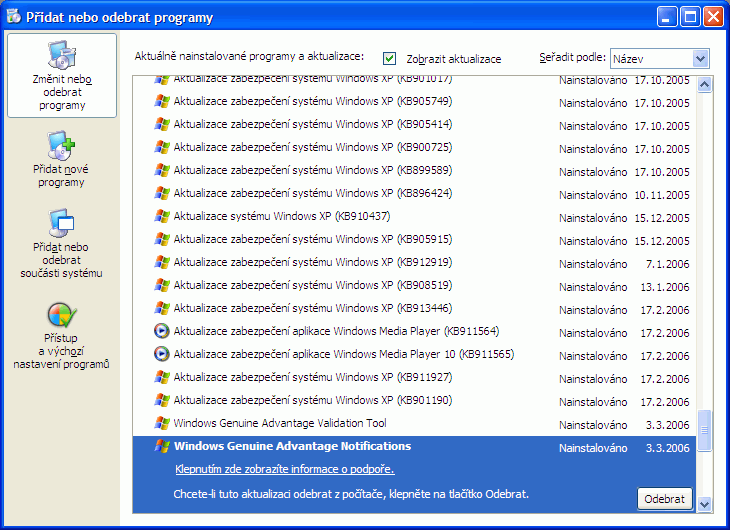Click the date 7.1.2006 for KB912919
This screenshot has height=530, width=730.
coord(667,264)
